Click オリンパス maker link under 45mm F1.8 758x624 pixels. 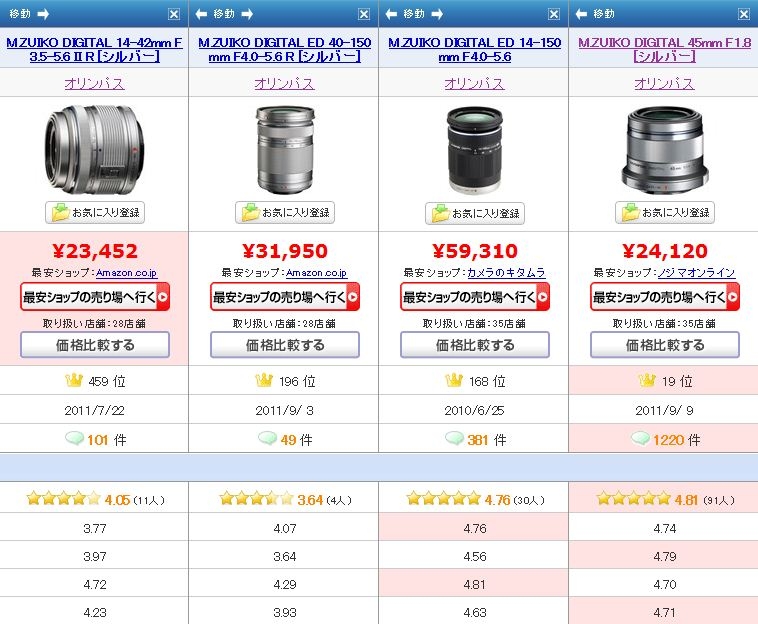point(664,83)
